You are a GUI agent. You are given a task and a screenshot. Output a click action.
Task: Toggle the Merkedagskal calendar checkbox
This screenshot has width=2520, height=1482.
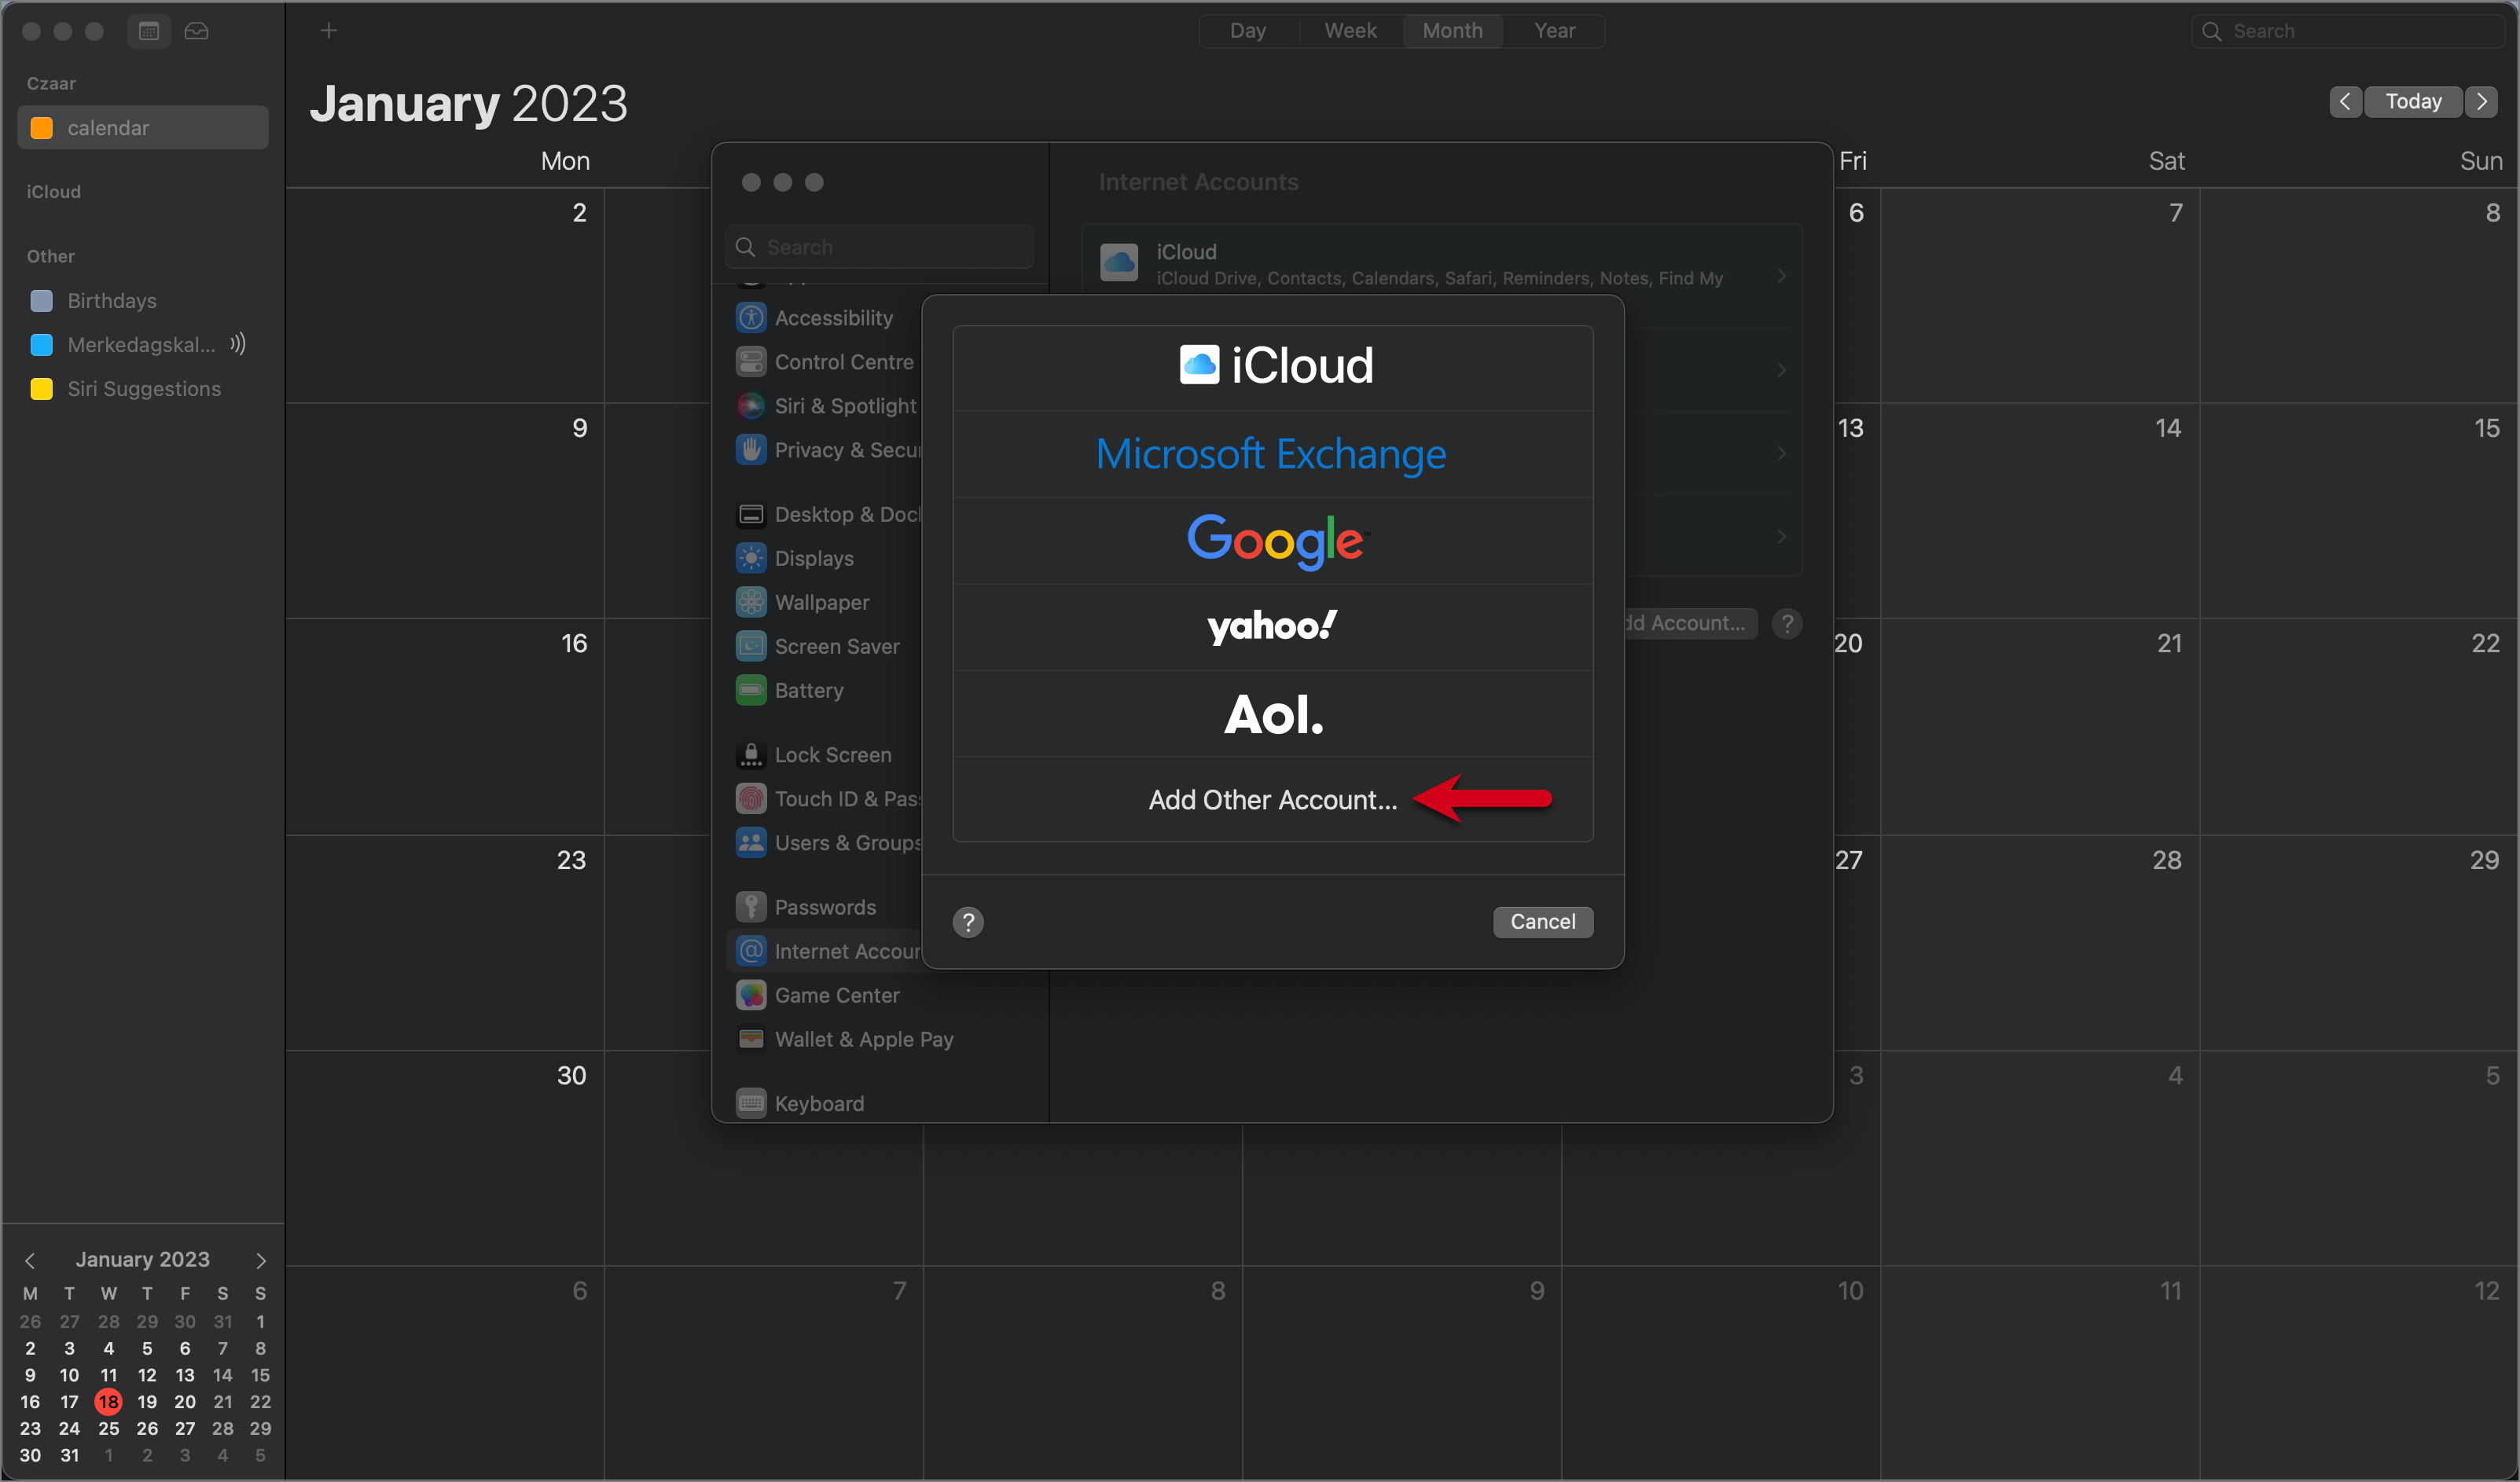coord(42,345)
